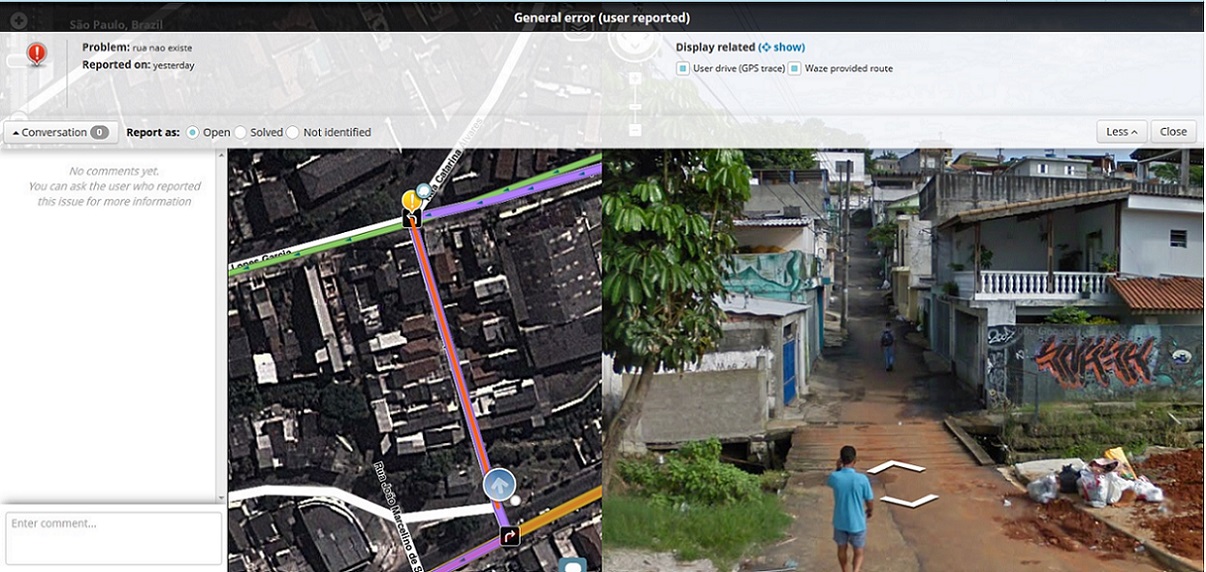Click the map zoom slider track
This screenshot has width=1206, height=572.
point(634,100)
